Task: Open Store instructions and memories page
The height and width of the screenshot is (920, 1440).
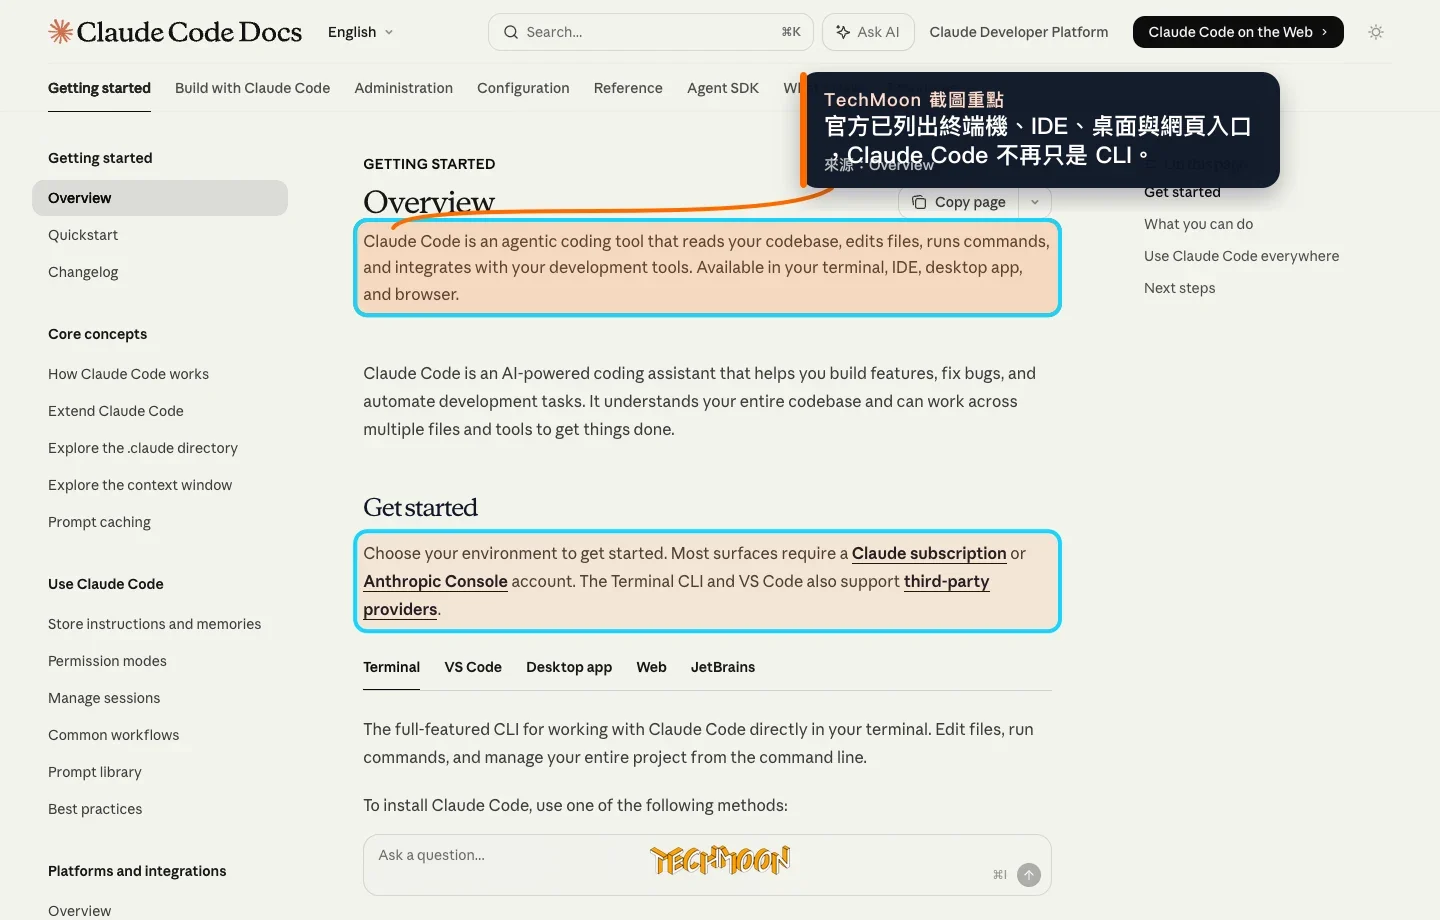Action: 154,624
